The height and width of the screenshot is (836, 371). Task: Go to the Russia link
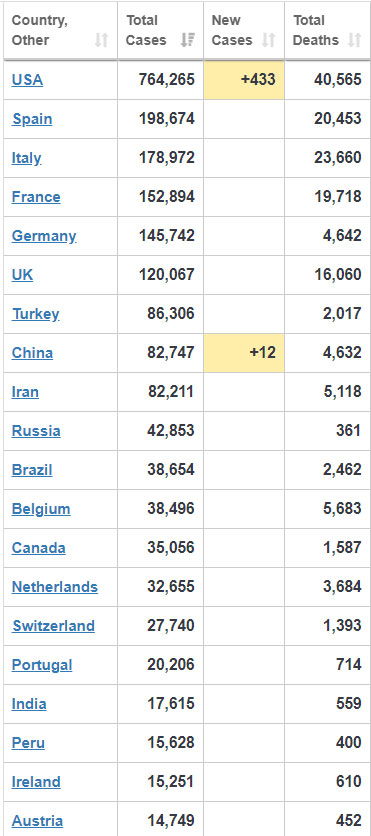coord(36,431)
